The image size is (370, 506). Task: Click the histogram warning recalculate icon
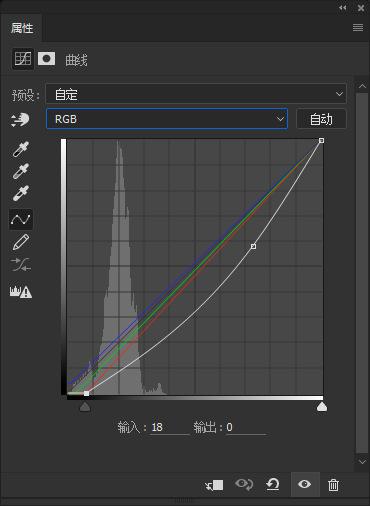tap(21, 292)
